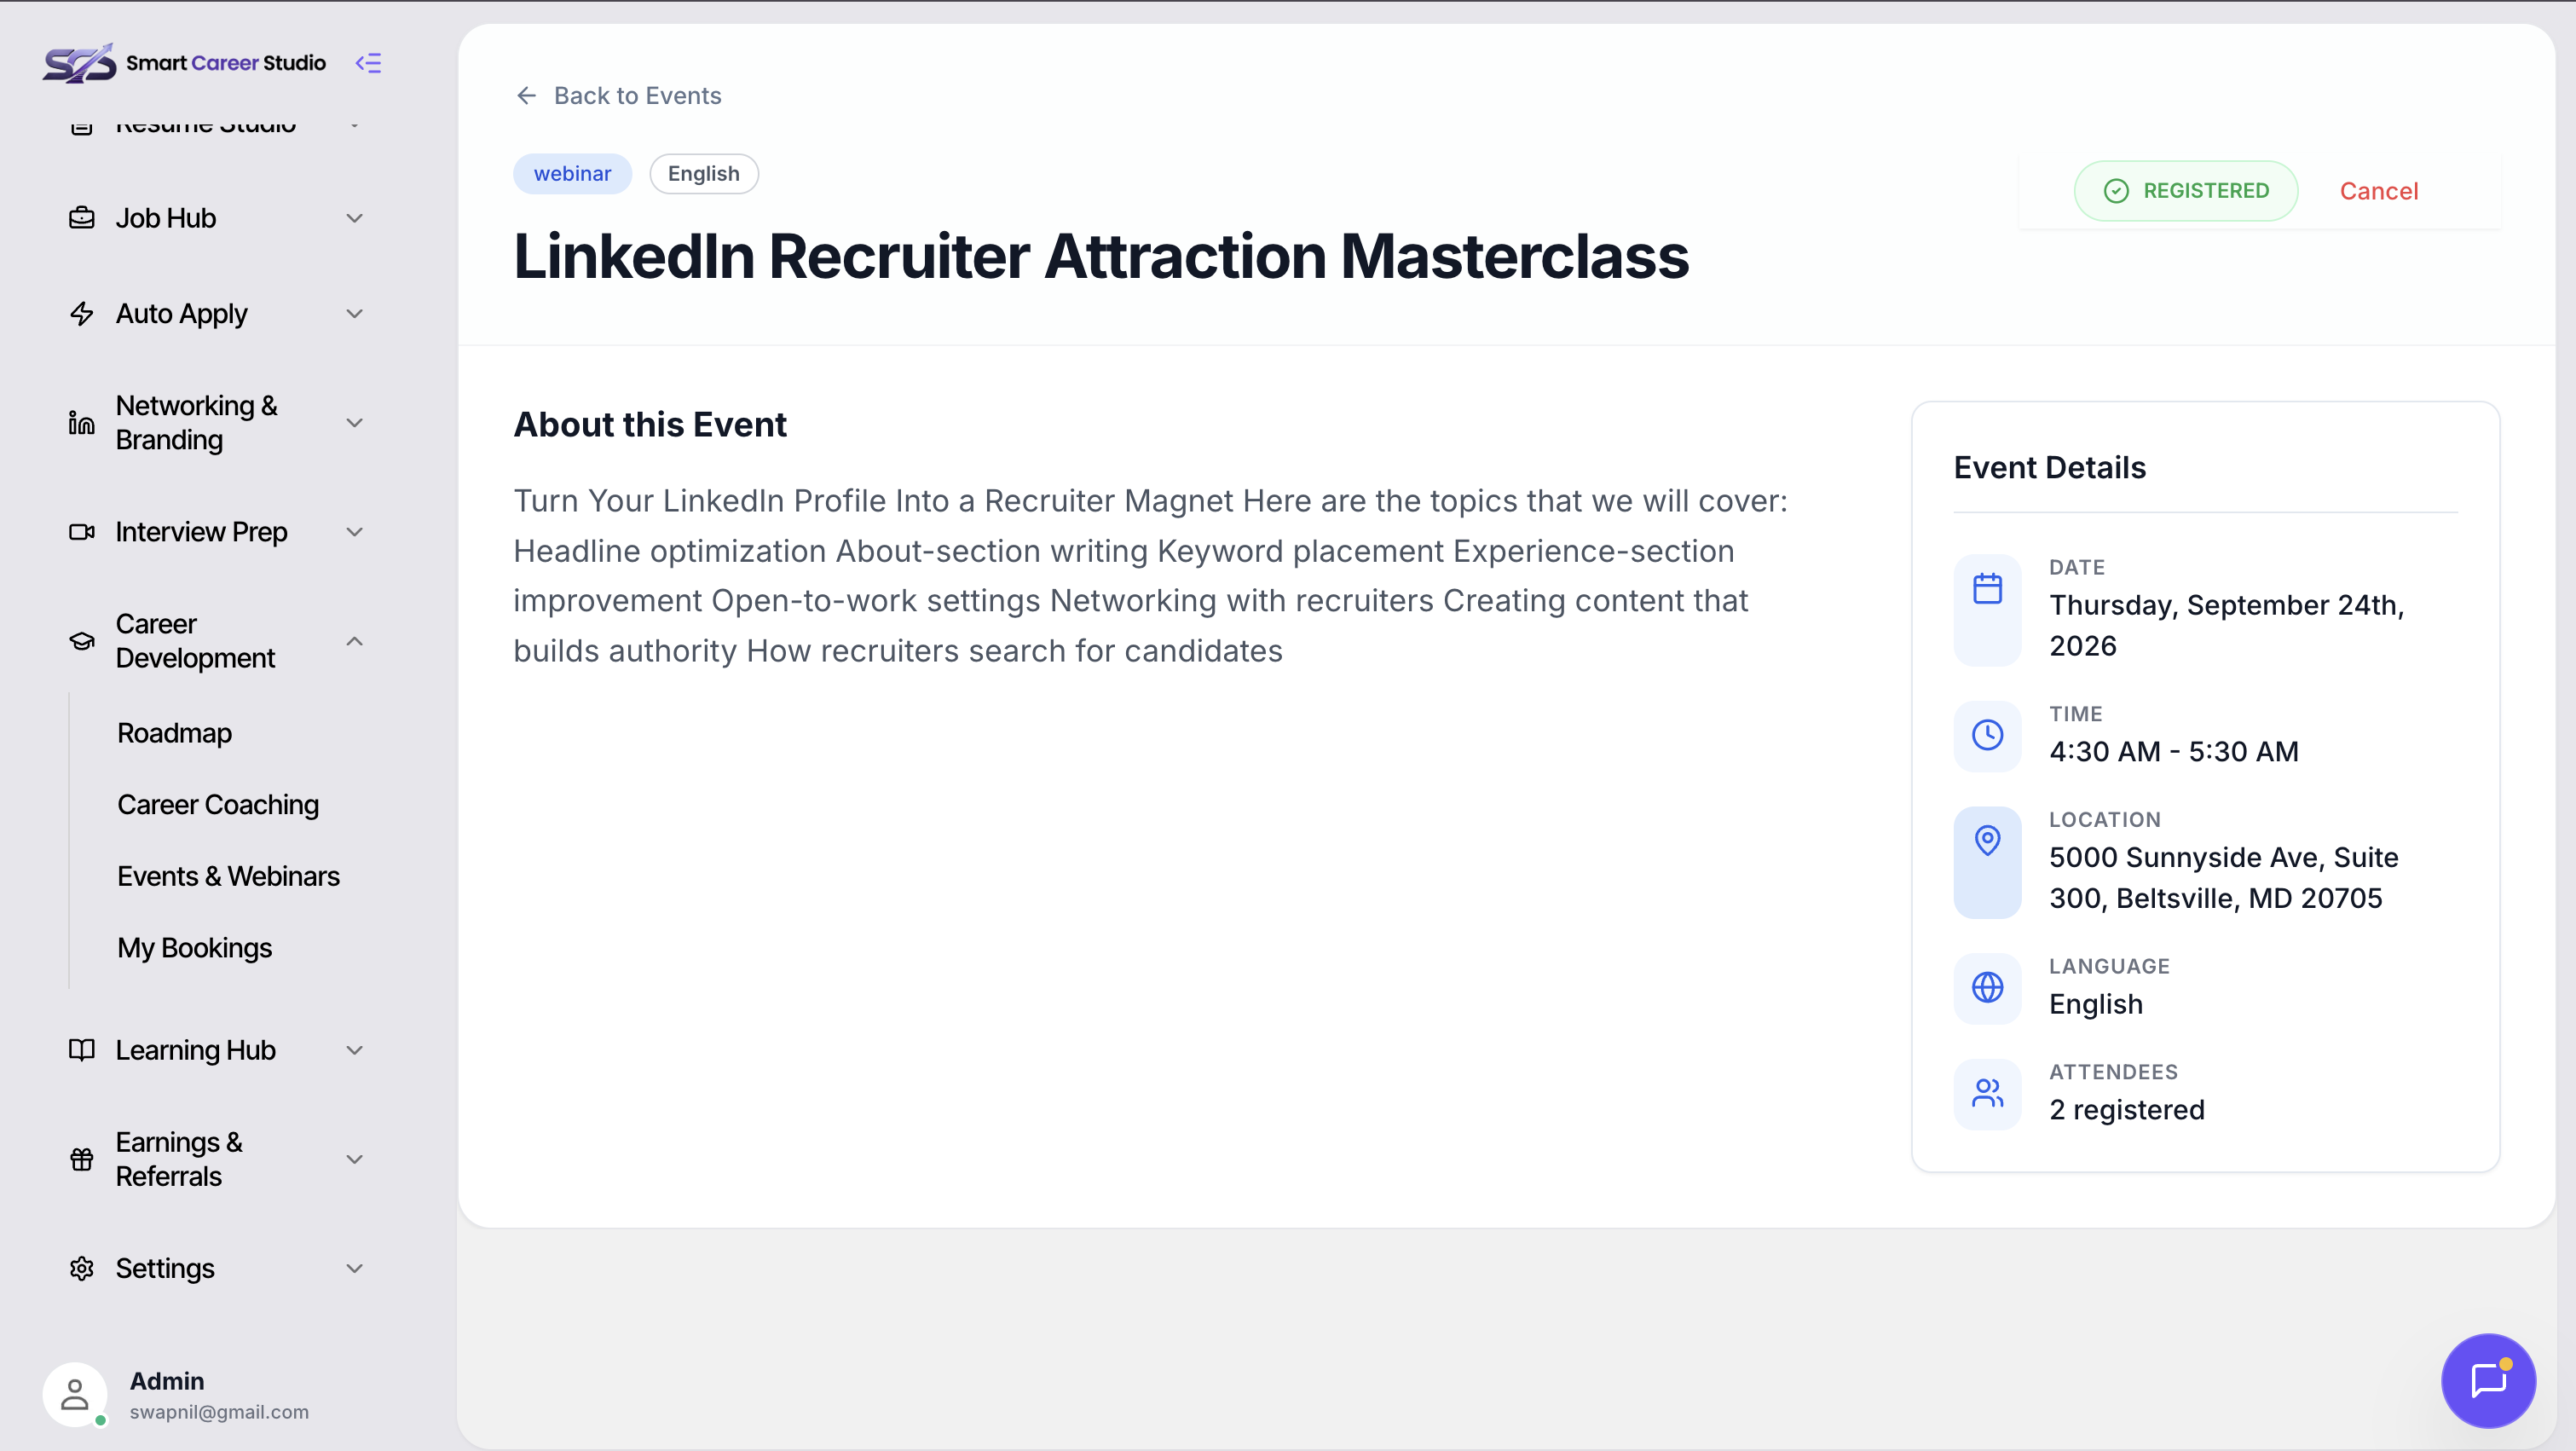2576x1451 pixels.
Task: Go to Events & Webinars
Action: click(229, 876)
